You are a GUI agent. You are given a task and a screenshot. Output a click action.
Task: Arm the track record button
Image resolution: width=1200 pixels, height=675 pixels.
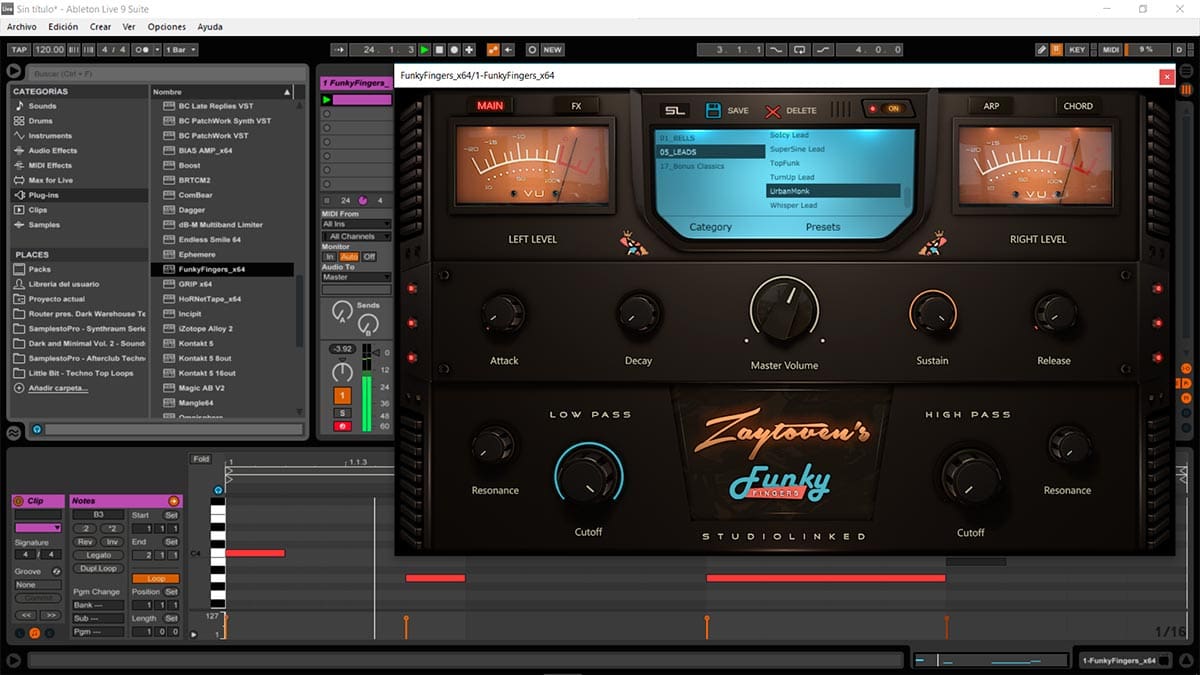342,426
